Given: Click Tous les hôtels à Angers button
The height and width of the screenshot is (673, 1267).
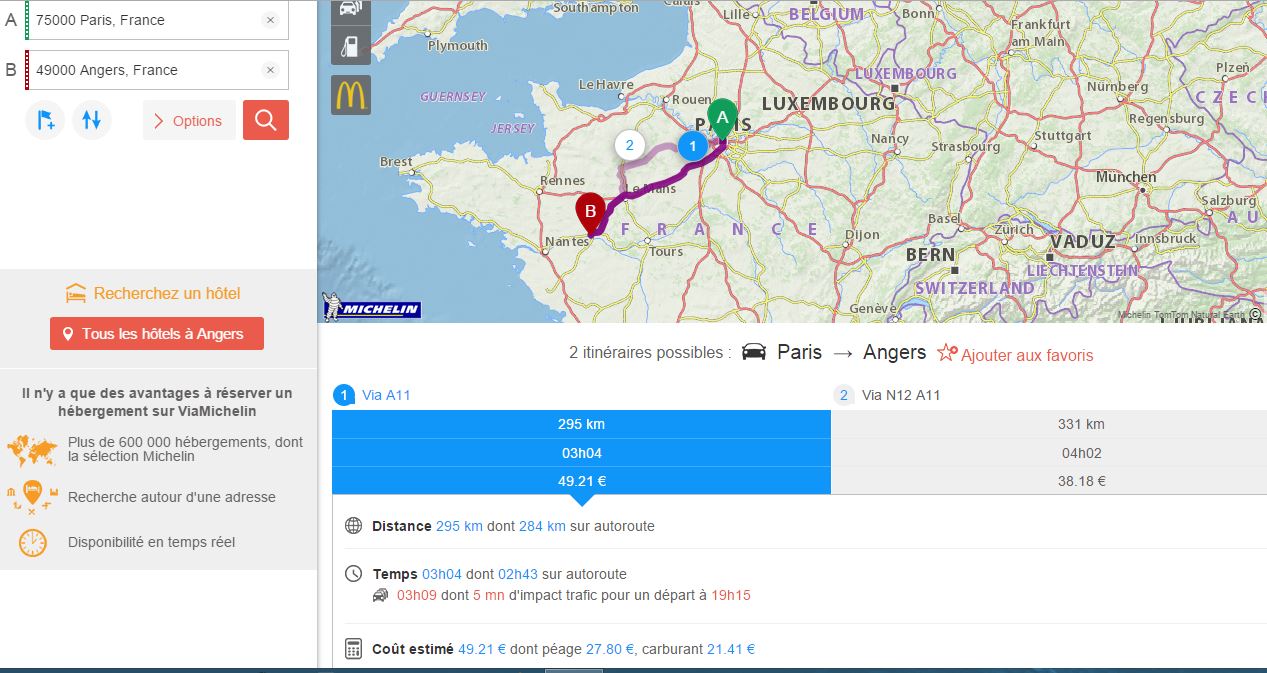Looking at the screenshot, I should 157,334.
